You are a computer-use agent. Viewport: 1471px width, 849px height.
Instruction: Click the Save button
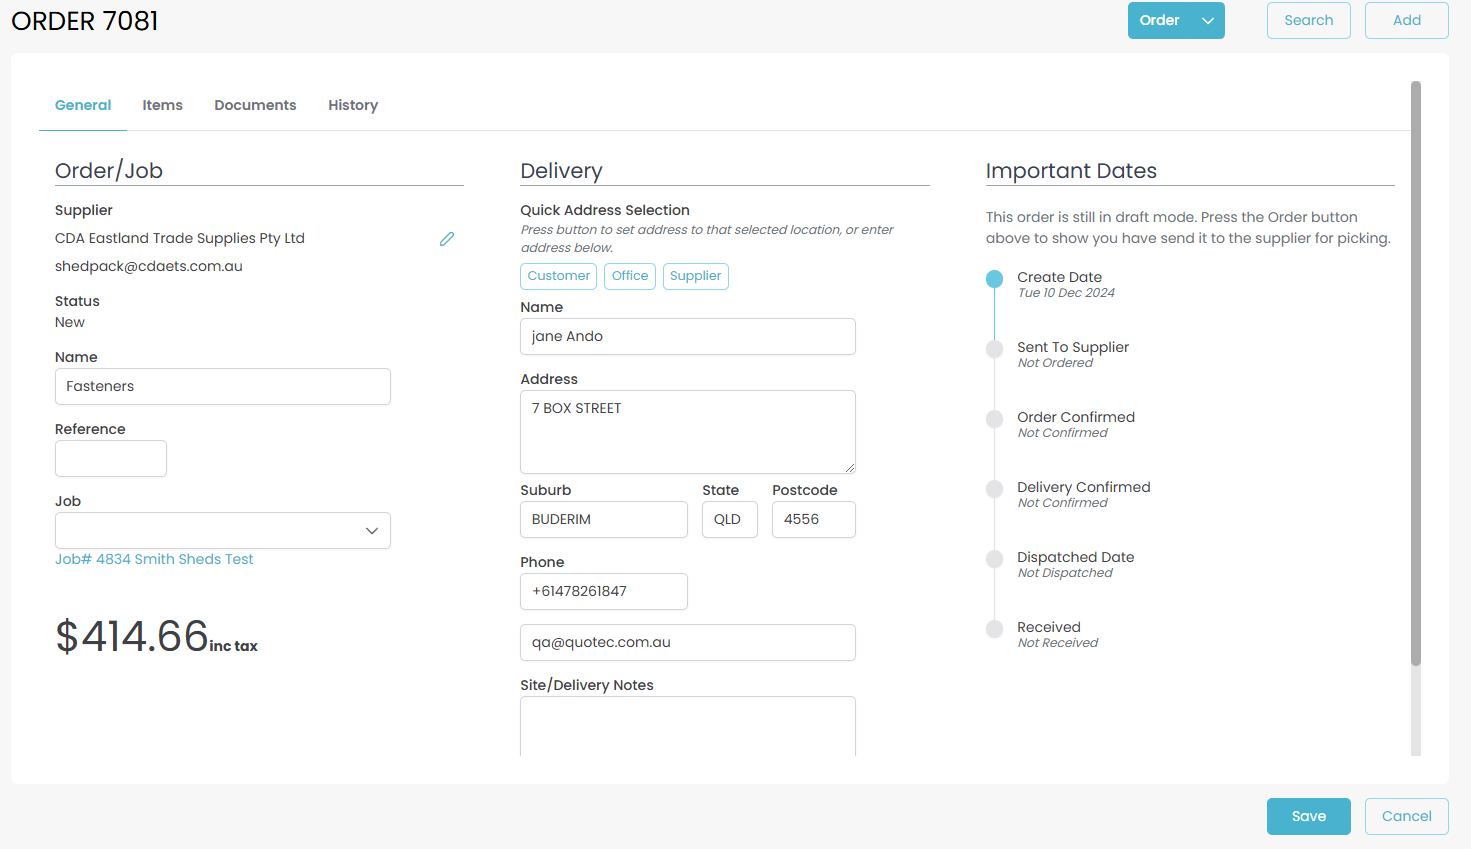(1308, 816)
